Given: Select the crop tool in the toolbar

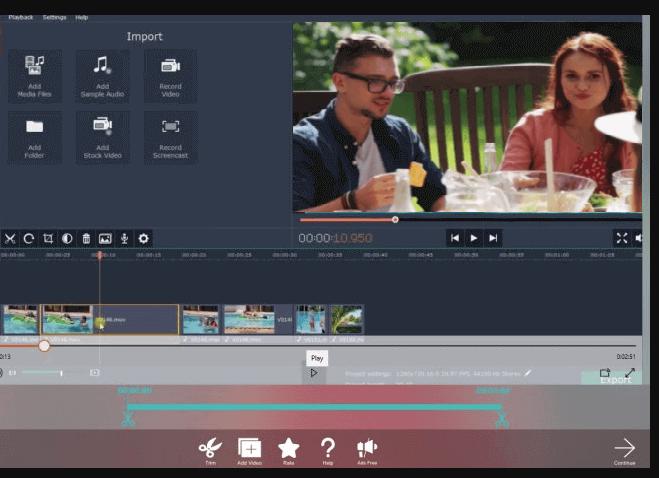Looking at the screenshot, I should click(48, 238).
